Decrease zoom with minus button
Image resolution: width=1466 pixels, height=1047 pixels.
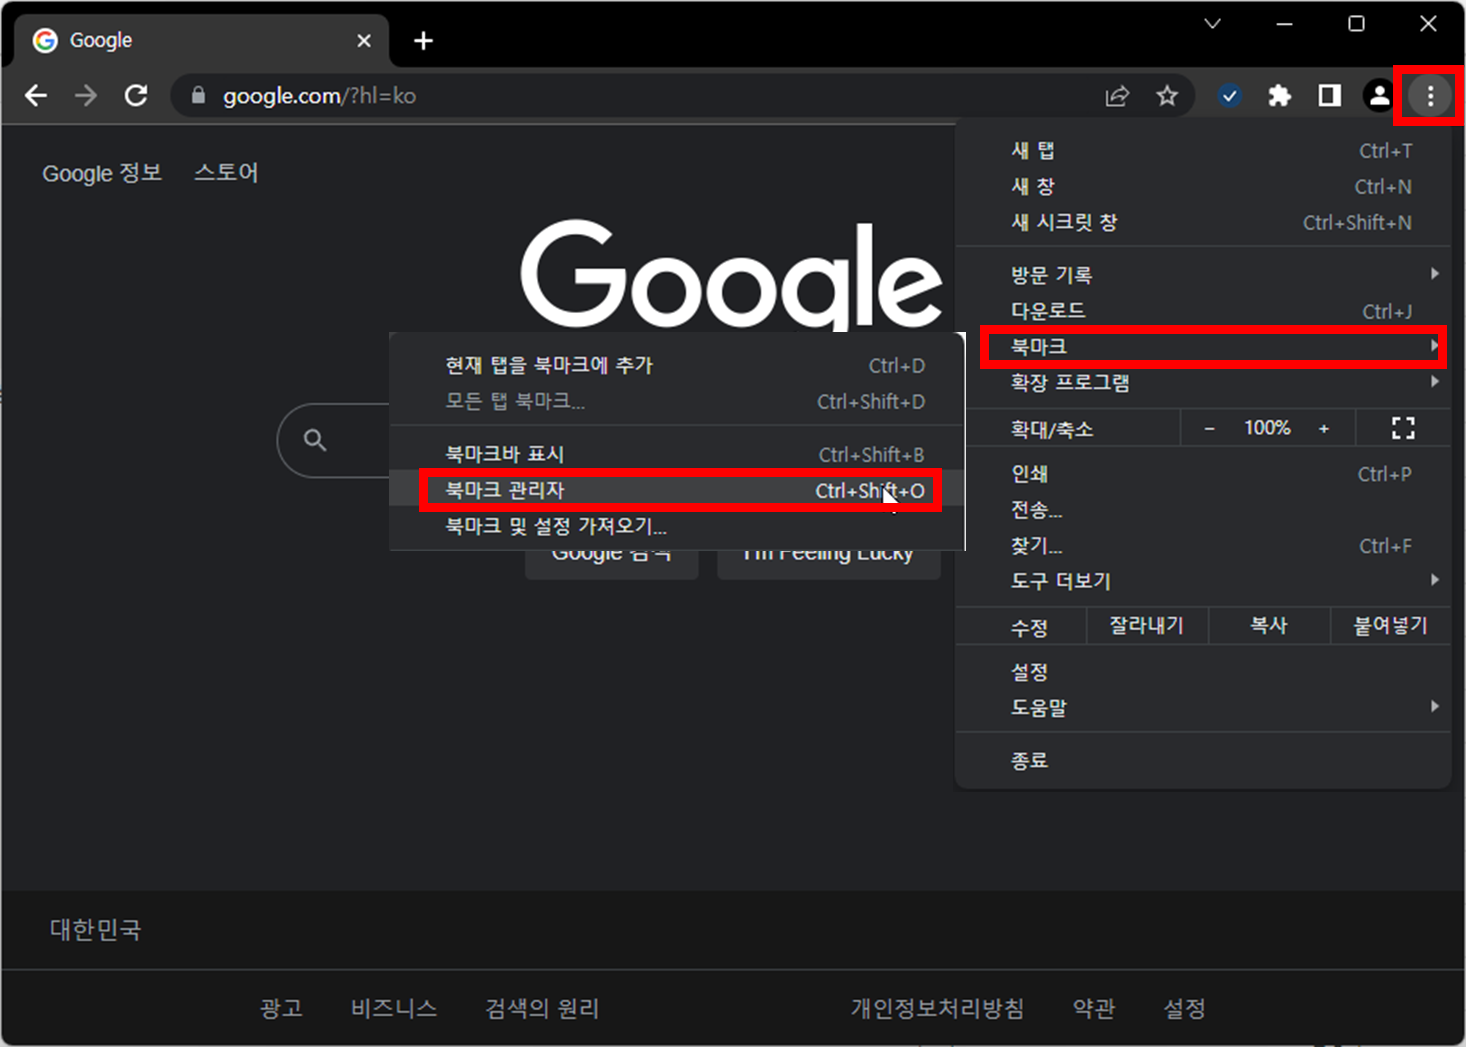click(1210, 429)
